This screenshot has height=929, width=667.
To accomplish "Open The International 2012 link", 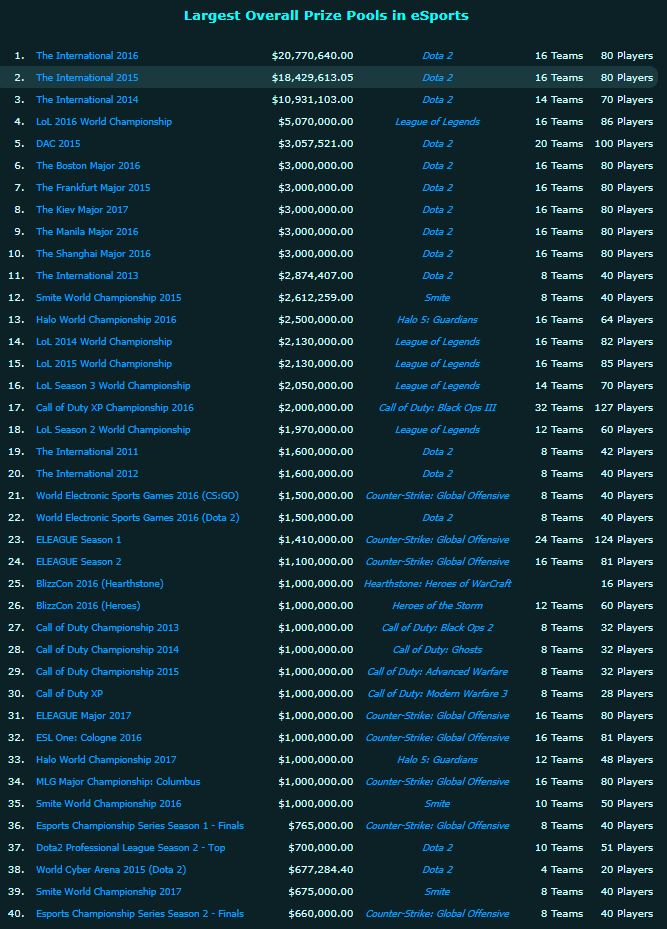I will pyautogui.click(x=87, y=473).
